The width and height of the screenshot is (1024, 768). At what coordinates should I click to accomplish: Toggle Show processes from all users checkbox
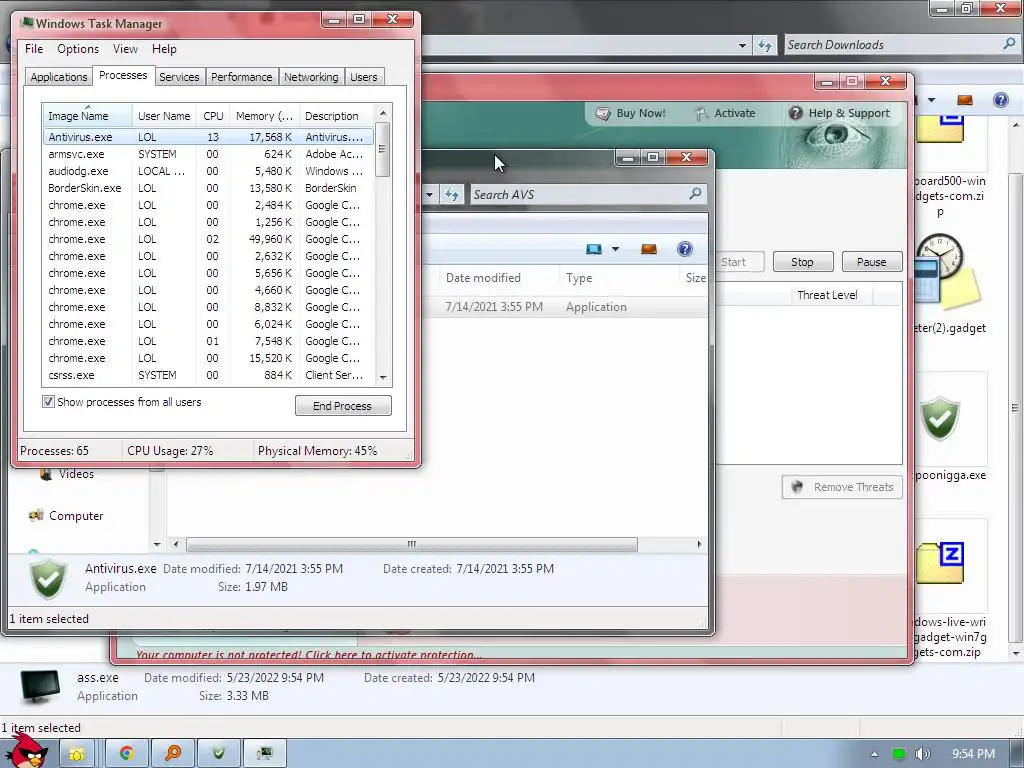(x=48, y=402)
